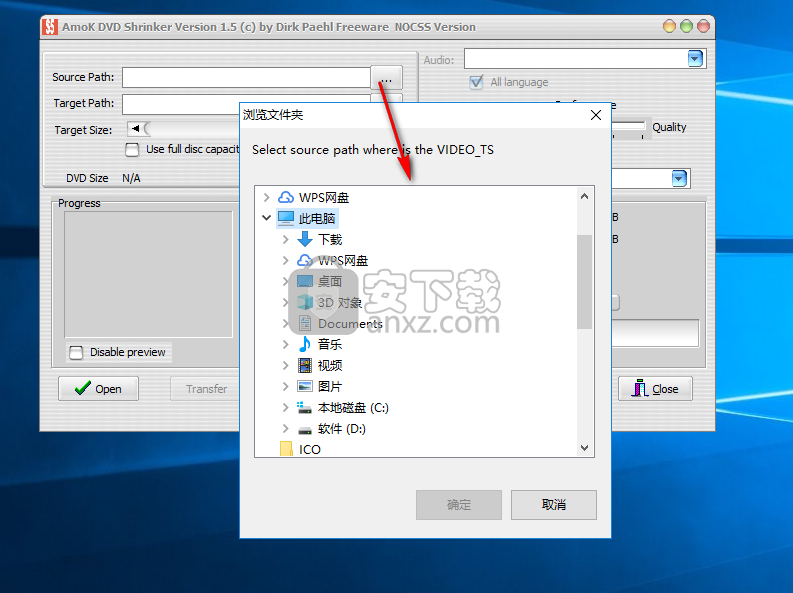793x593 pixels.
Task: Click the 图片 pictures icon
Action: point(305,386)
